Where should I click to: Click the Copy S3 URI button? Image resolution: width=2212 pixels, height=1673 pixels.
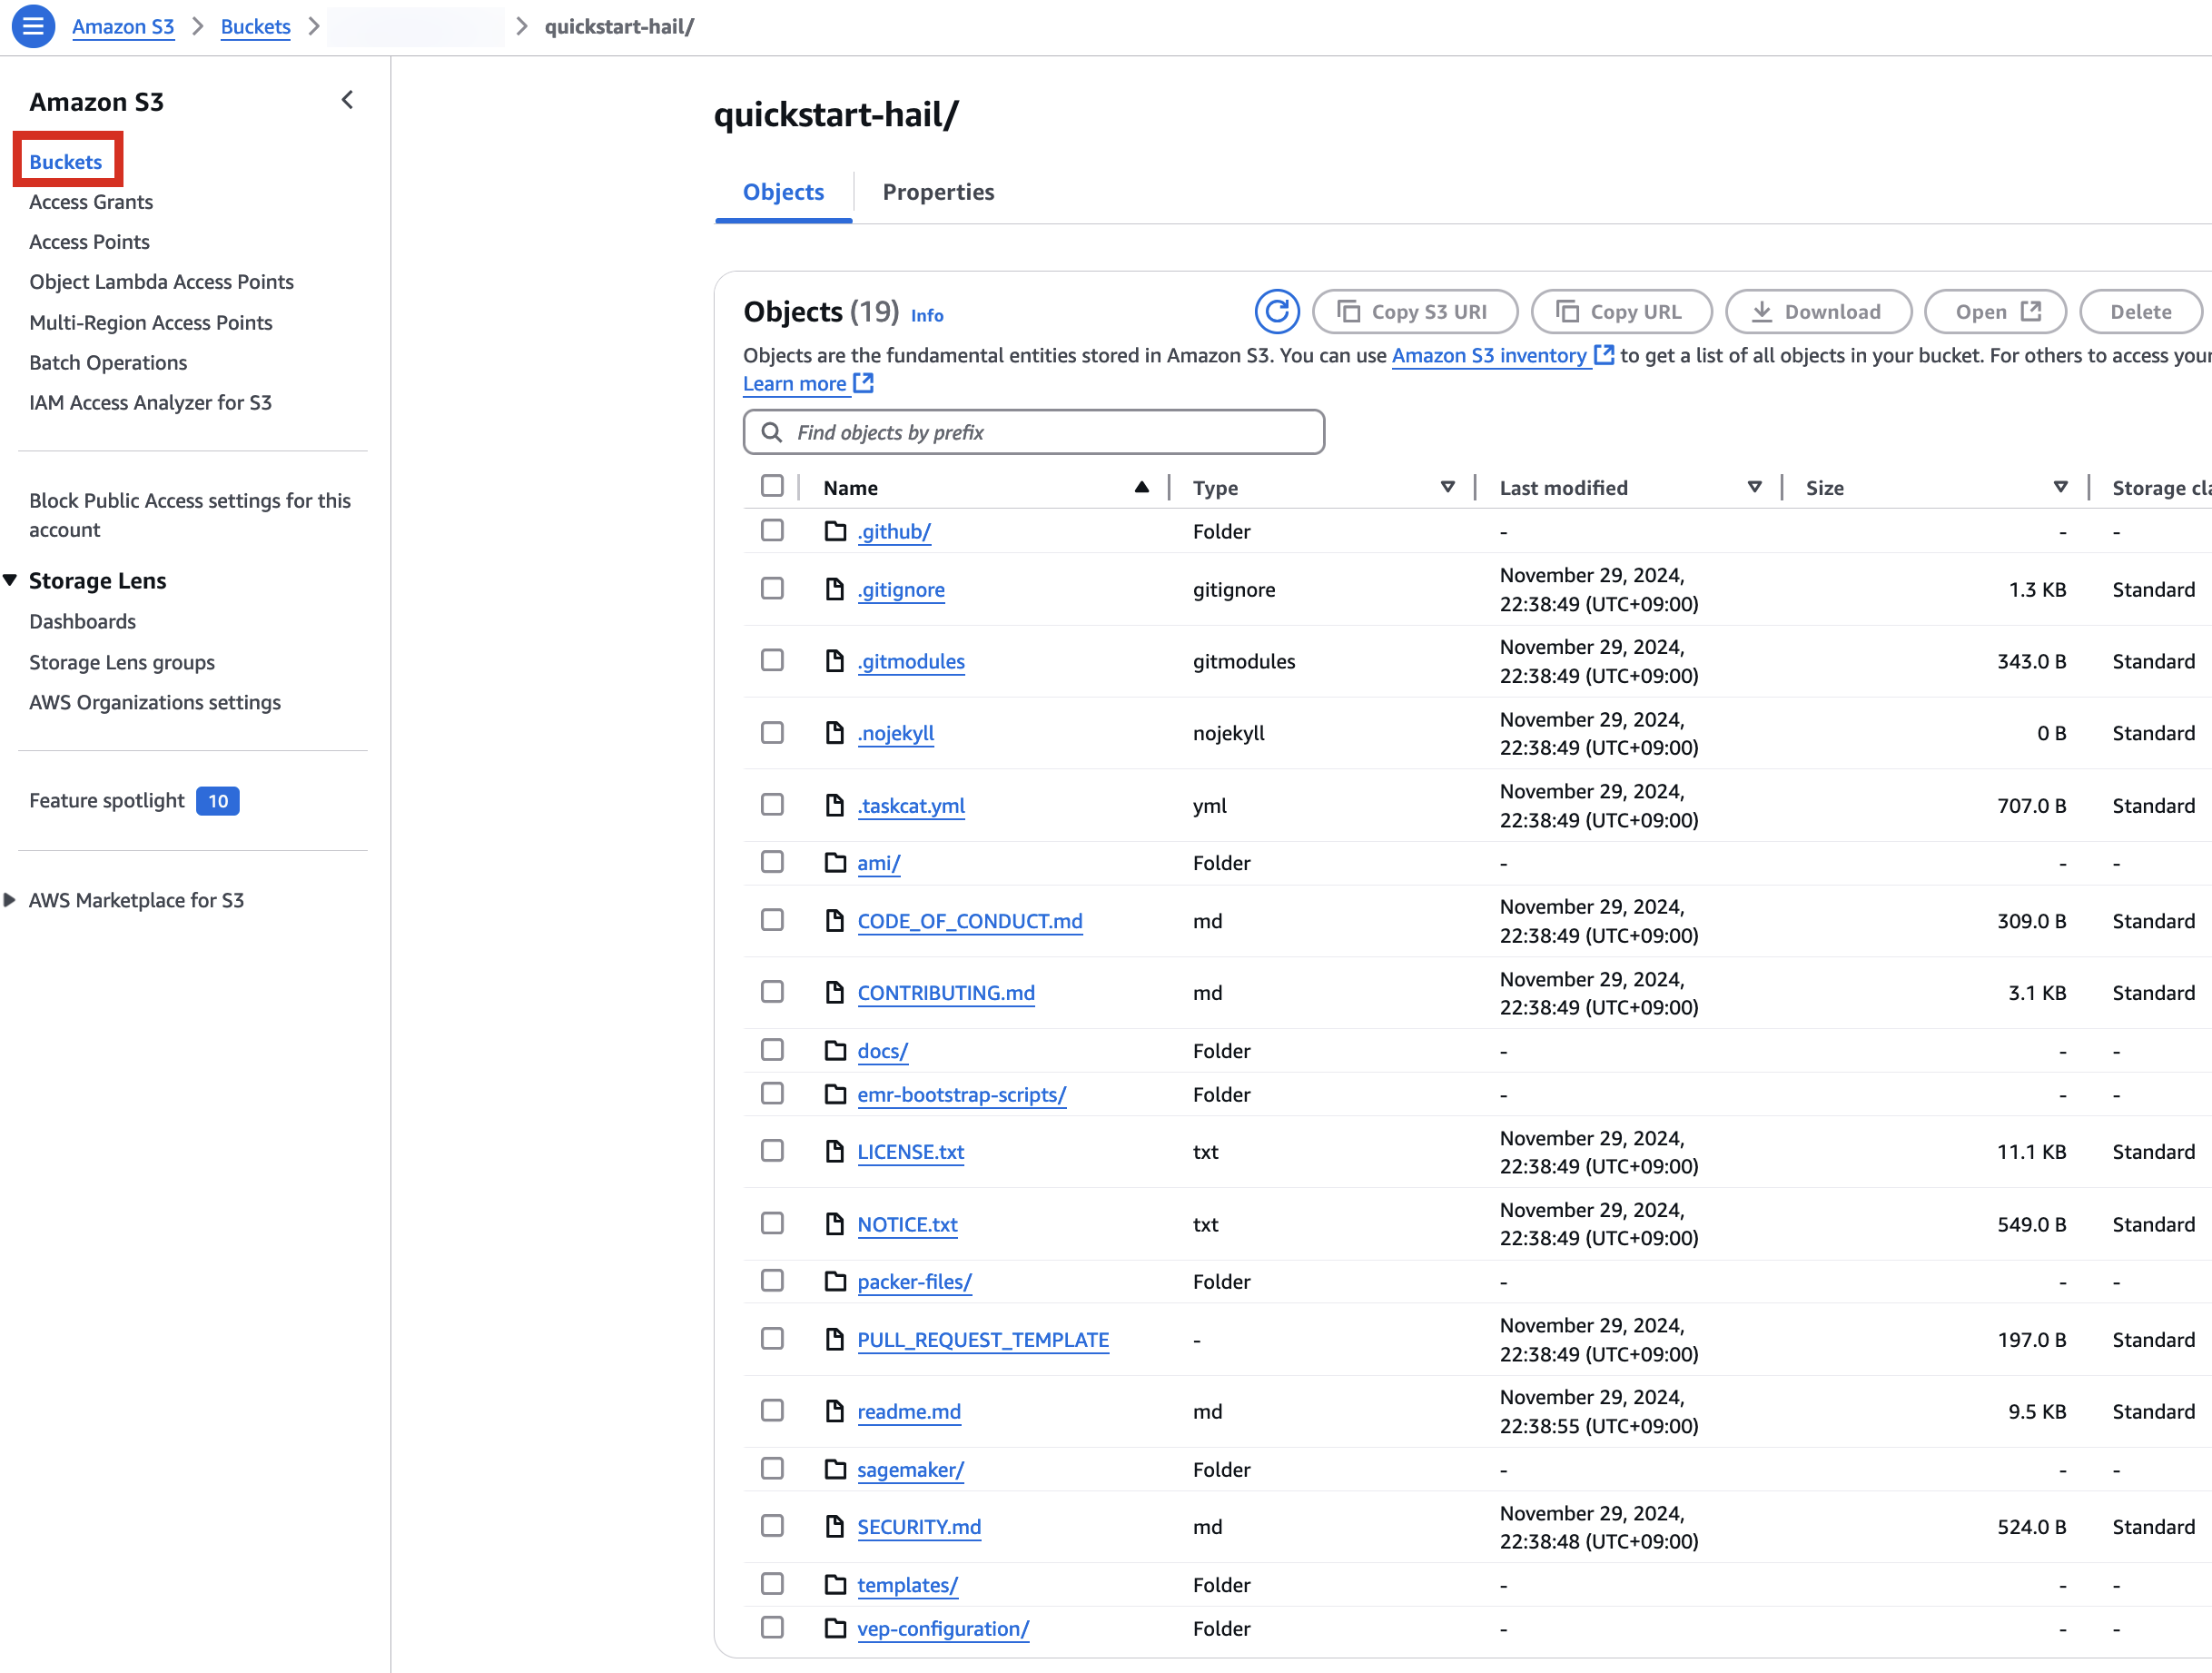point(1415,312)
